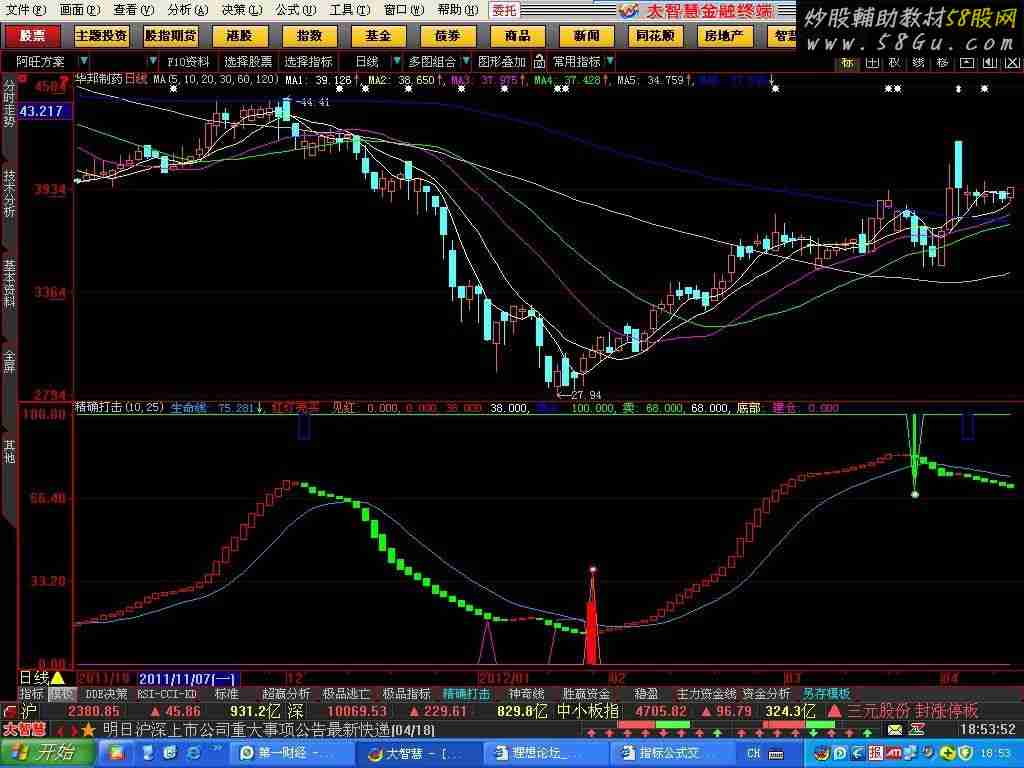Click the highlighted date 2011/11/07(一)
Screen dimensions: 1024x768
click(x=189, y=679)
